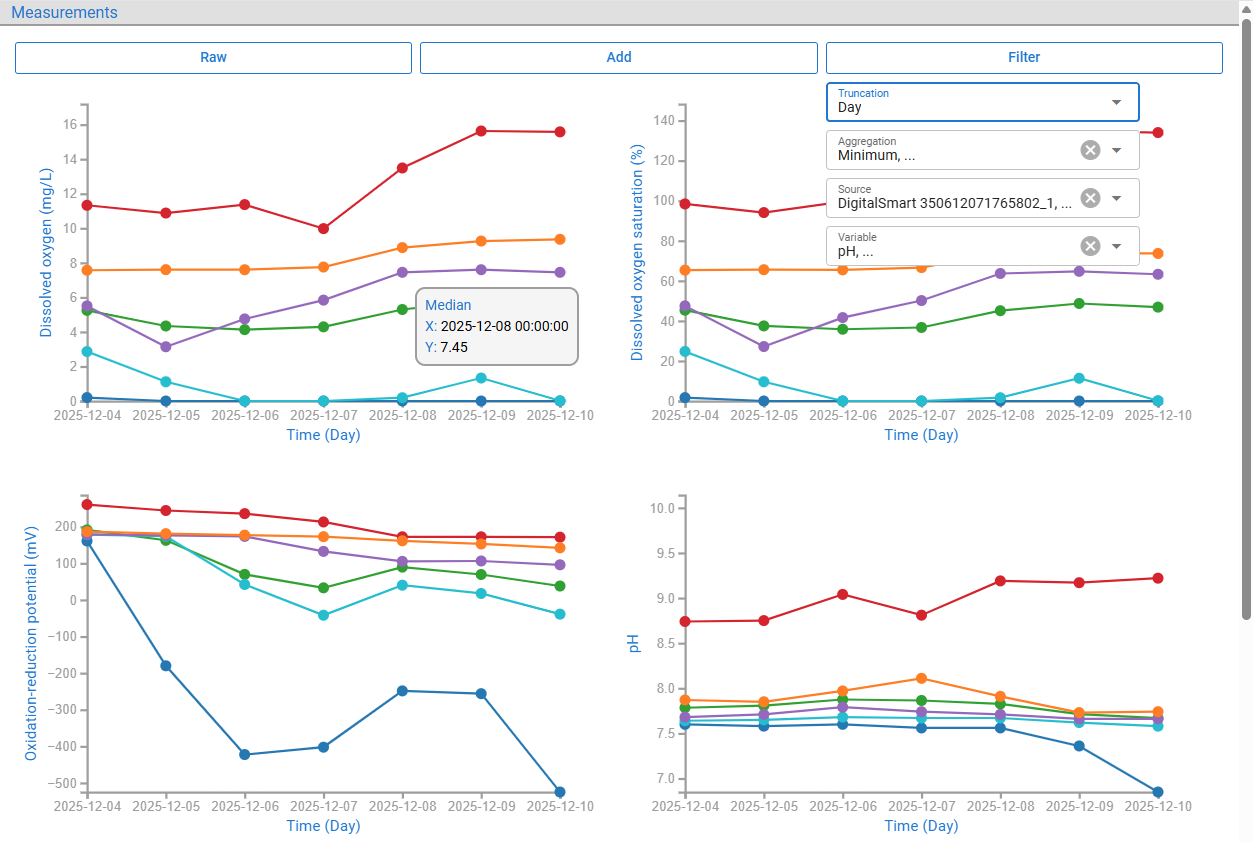
Task: Clear the Aggregation selection with X icon
Action: point(1090,150)
